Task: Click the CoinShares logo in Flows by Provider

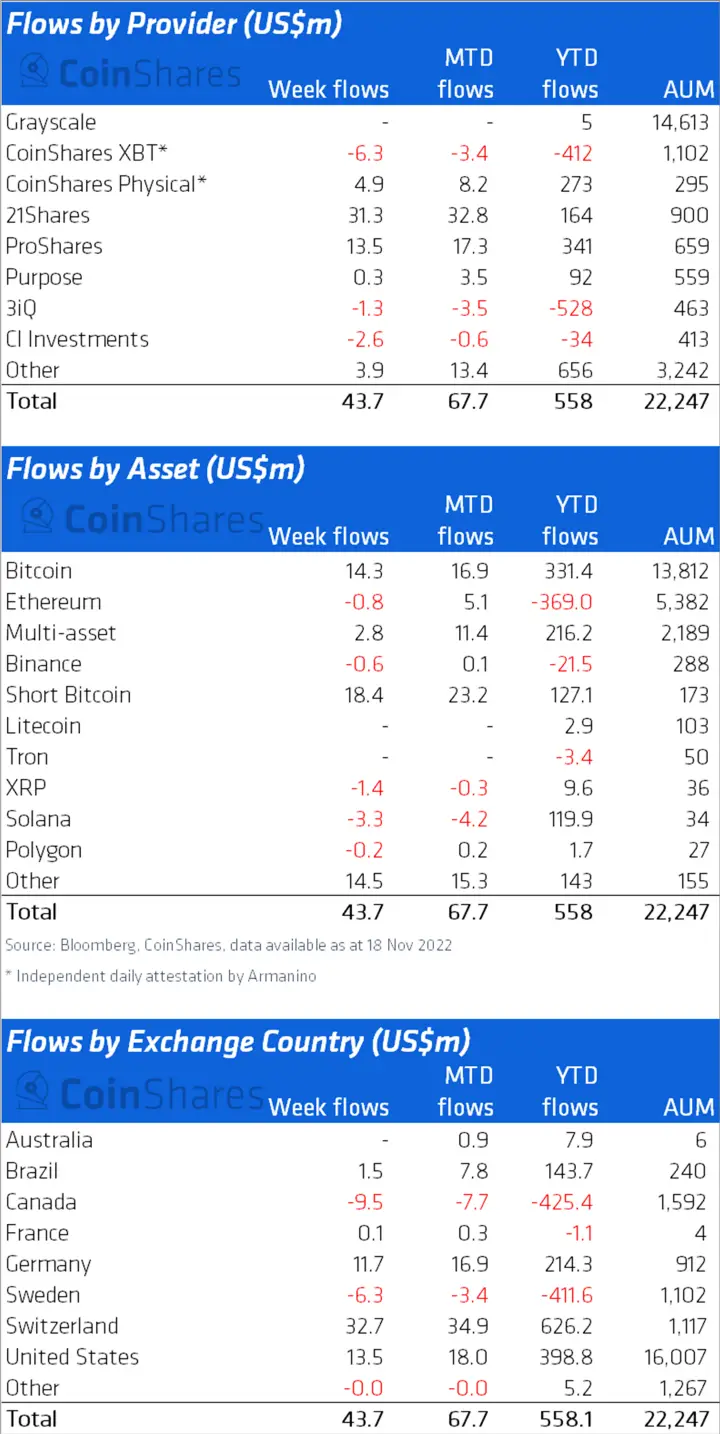Action: (x=131, y=72)
